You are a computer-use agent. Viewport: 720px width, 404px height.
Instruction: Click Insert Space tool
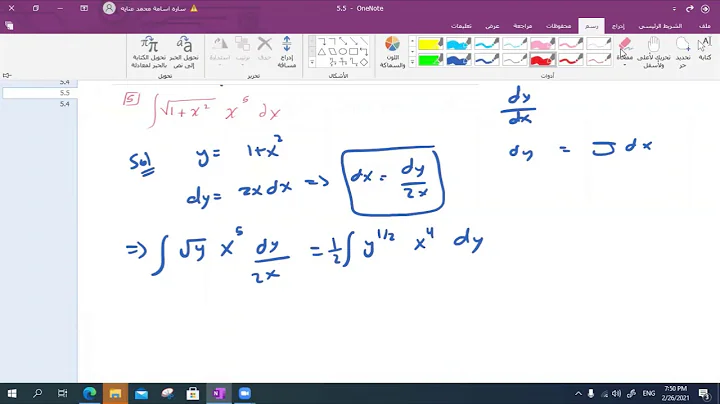(287, 52)
